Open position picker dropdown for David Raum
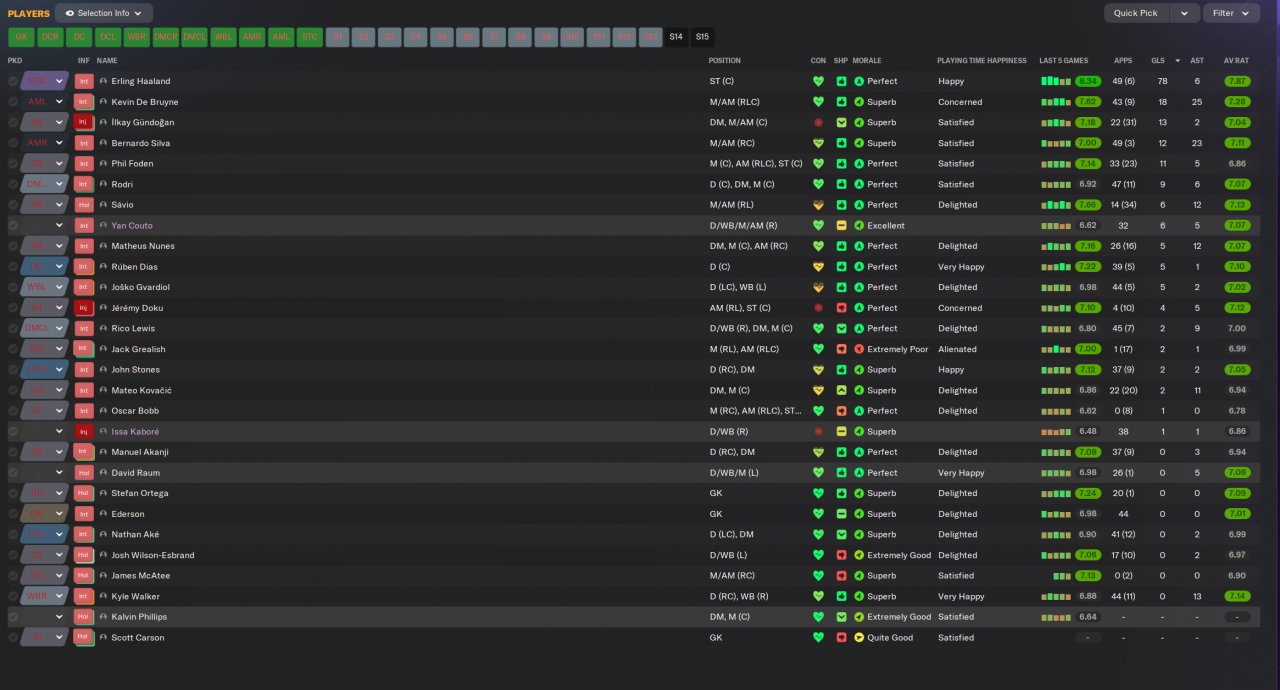The height and width of the screenshot is (690, 1280). [59, 472]
